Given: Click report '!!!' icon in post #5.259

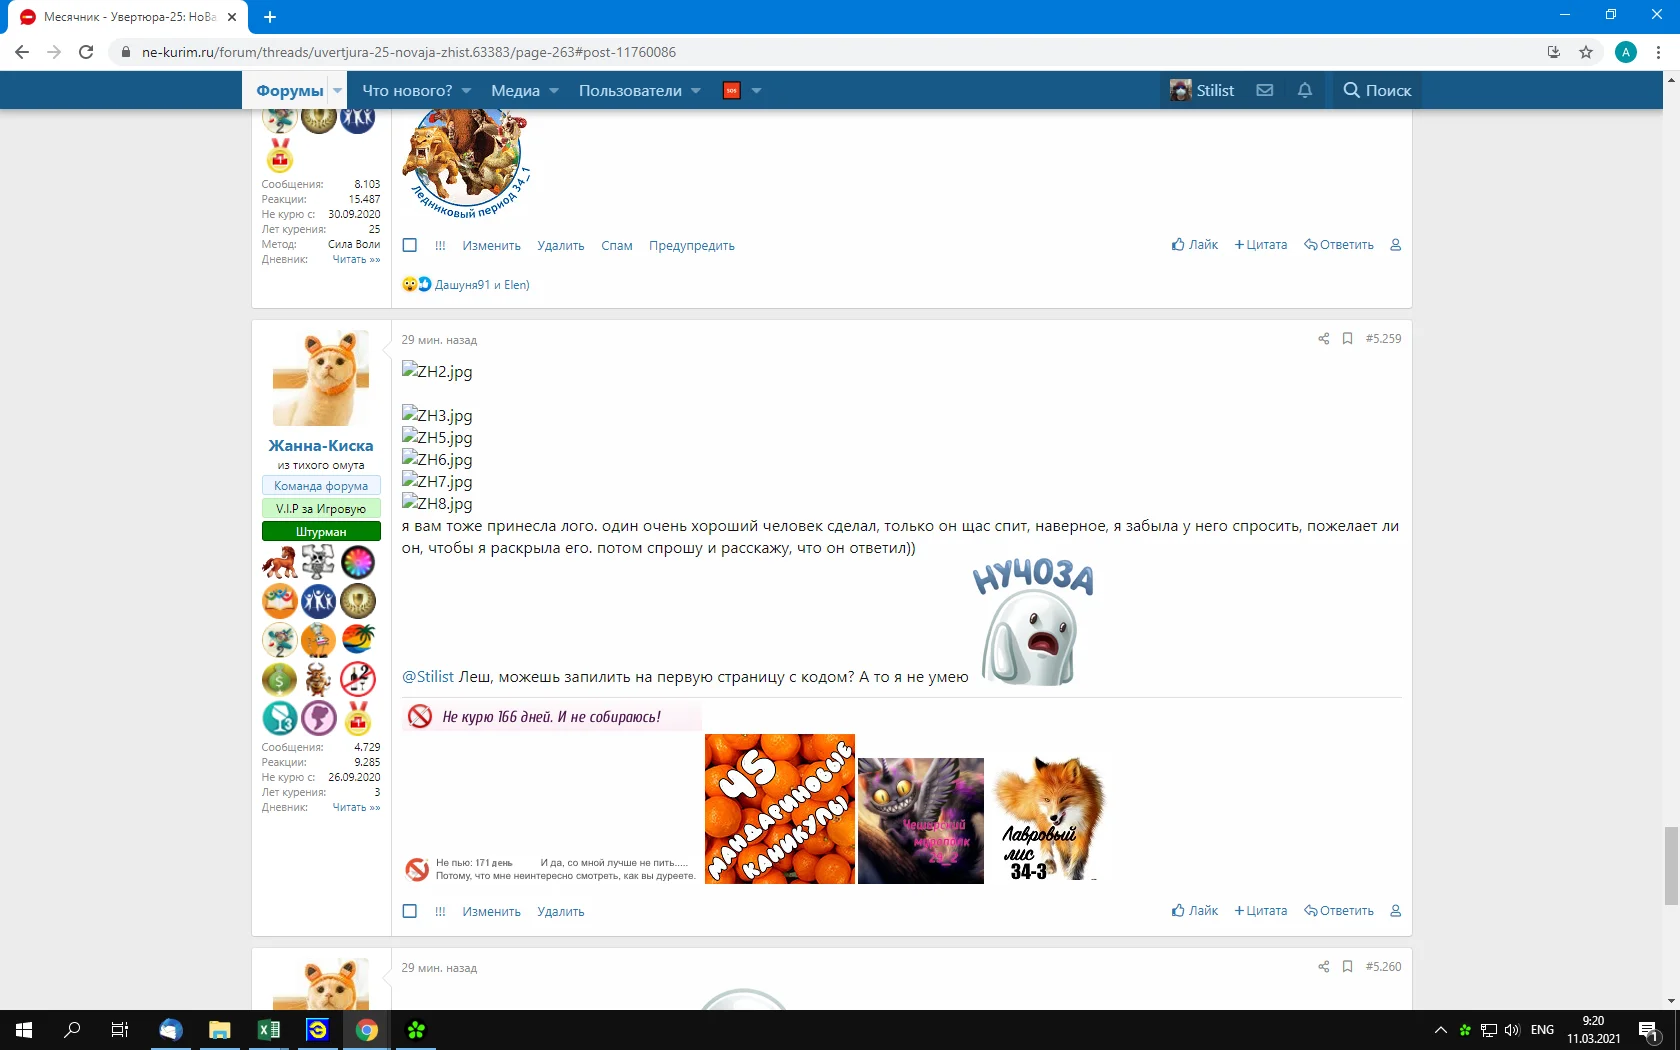Looking at the screenshot, I should 440,912.
